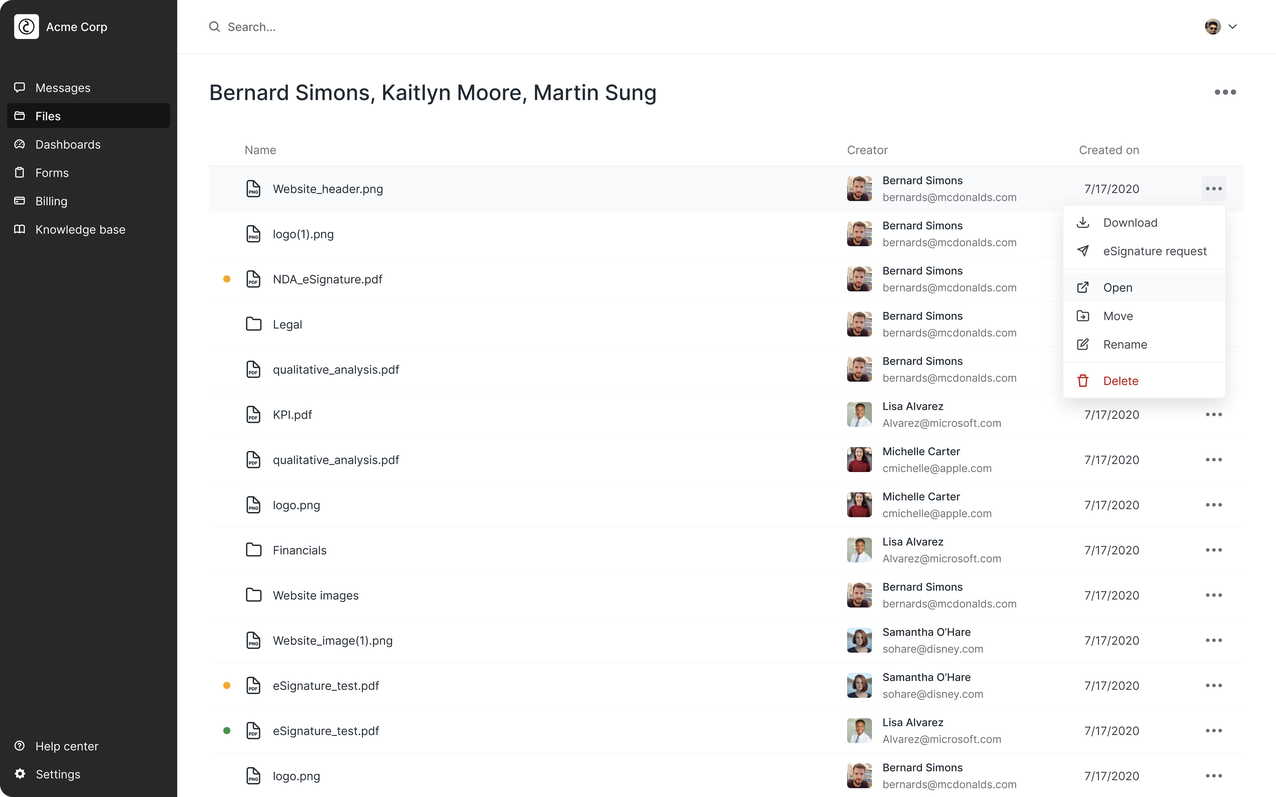Click the yellow dot next to eSignature_test.pdf
The image size is (1276, 797).
(x=226, y=685)
